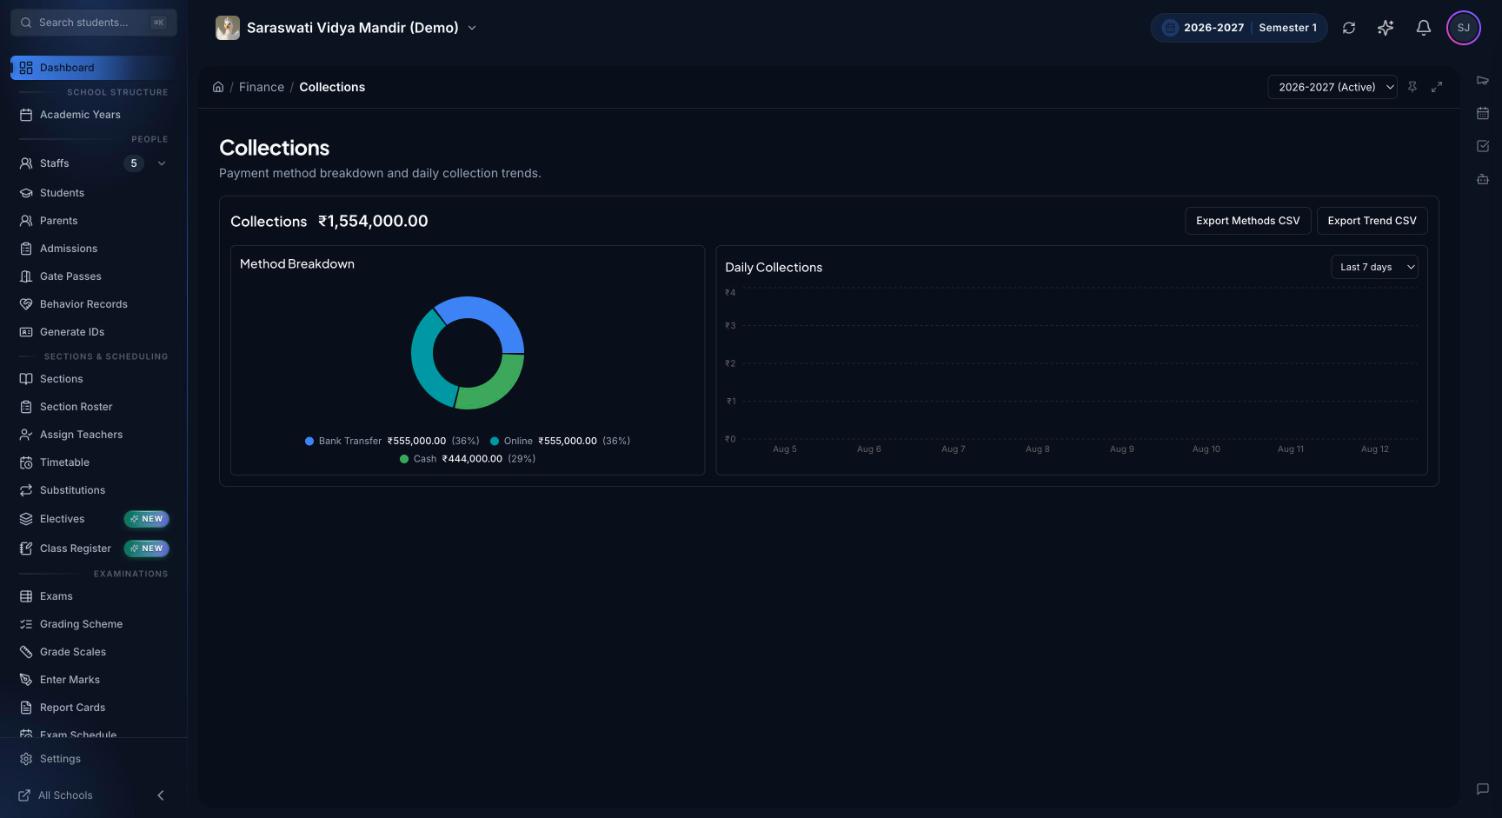
Task: Expand page to fullscreen icon
Action: point(1437,87)
